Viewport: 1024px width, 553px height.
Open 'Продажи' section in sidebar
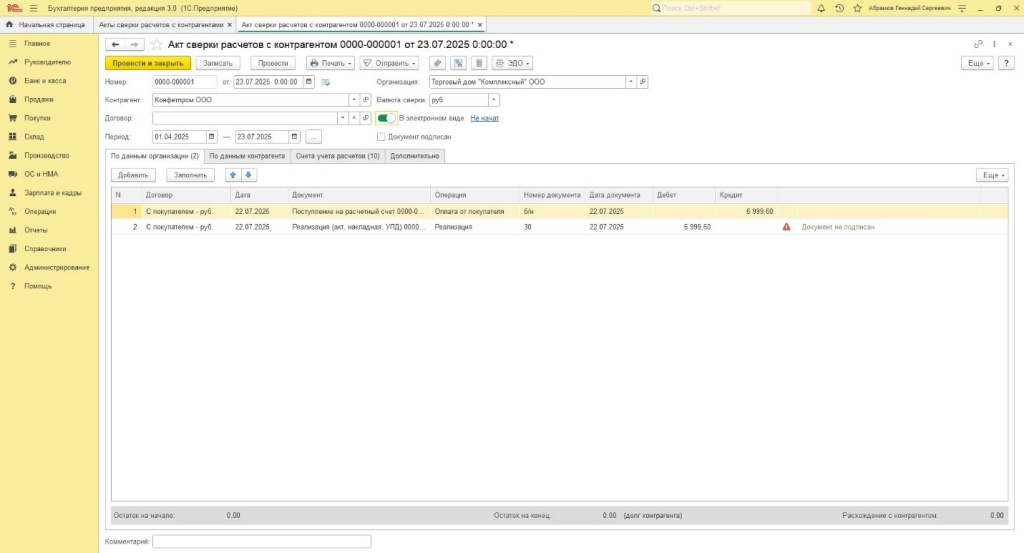point(39,100)
